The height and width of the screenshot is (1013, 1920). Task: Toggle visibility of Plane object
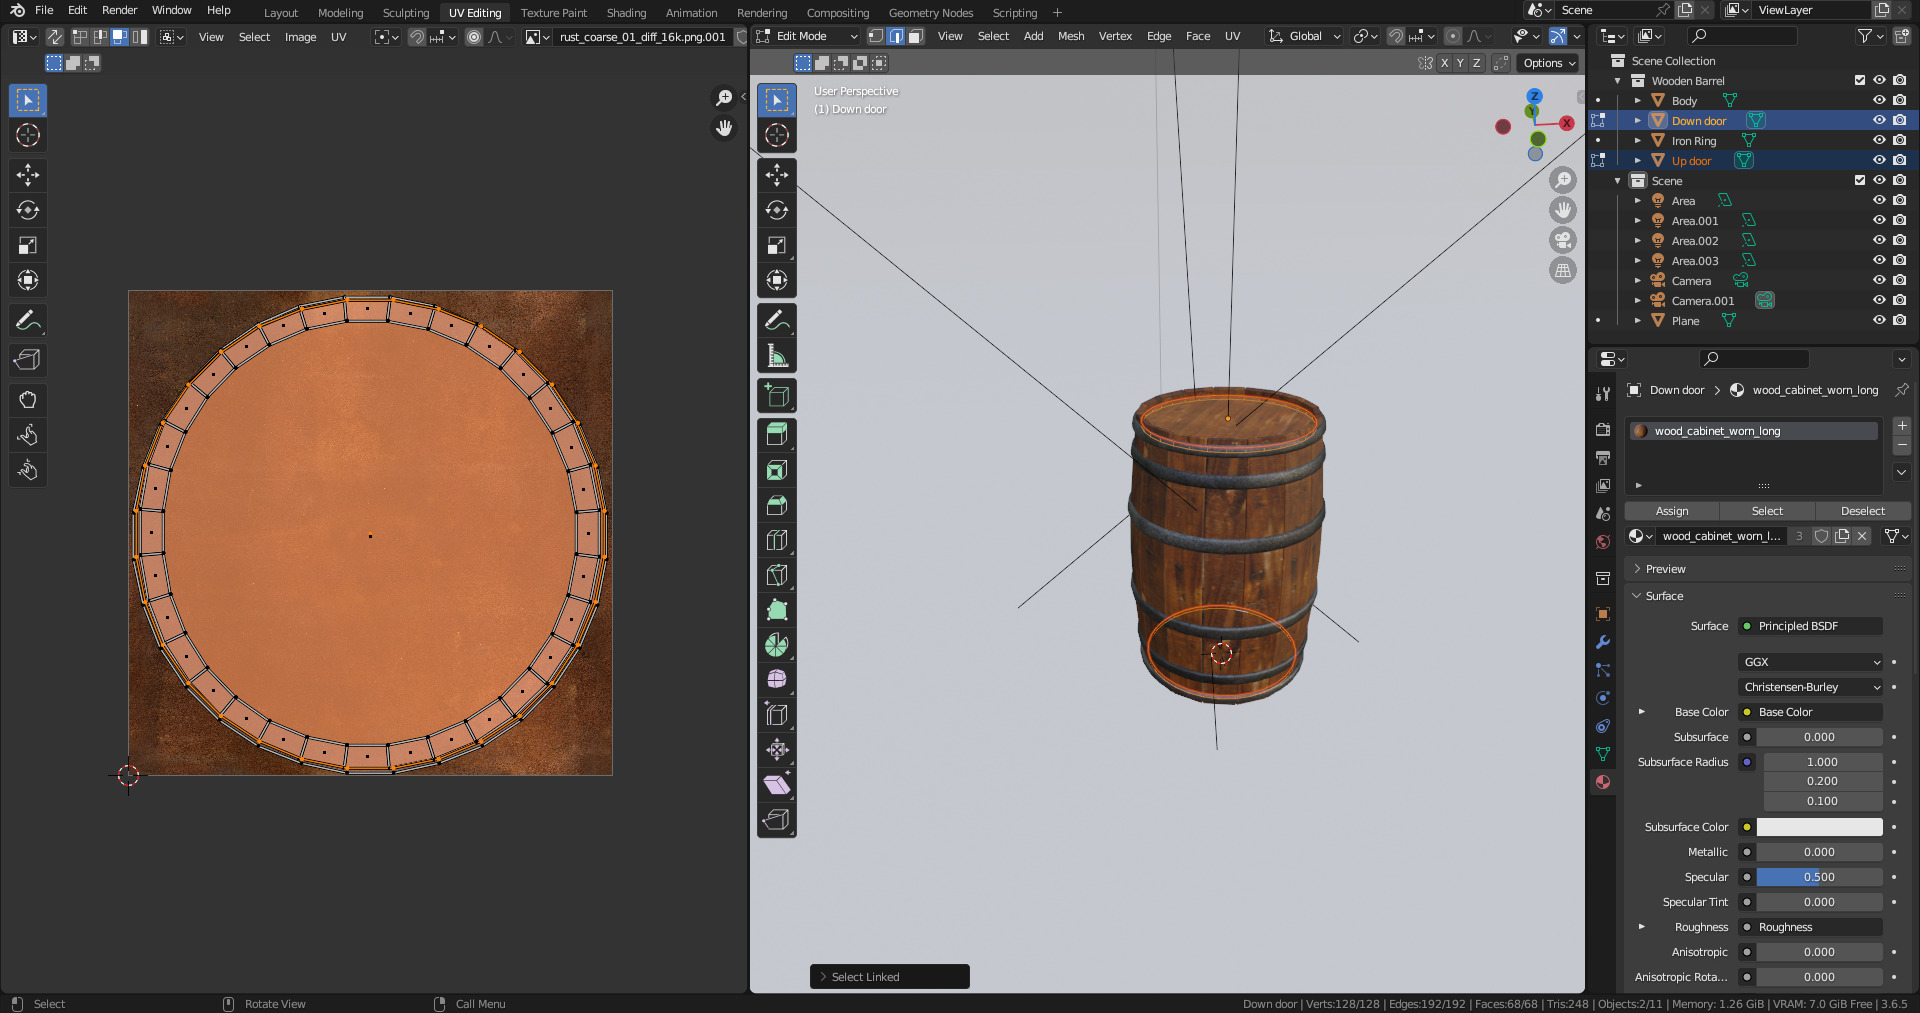pos(1879,320)
